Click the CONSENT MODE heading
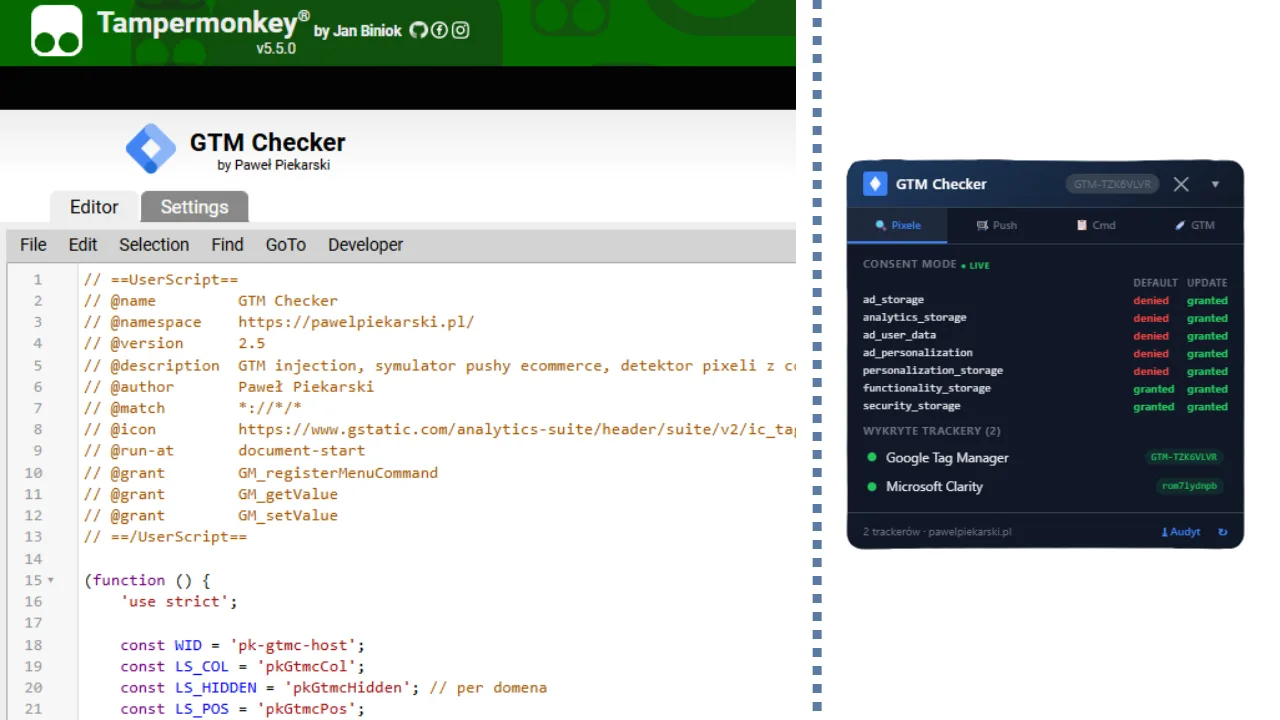The height and width of the screenshot is (720, 1280). click(x=909, y=265)
